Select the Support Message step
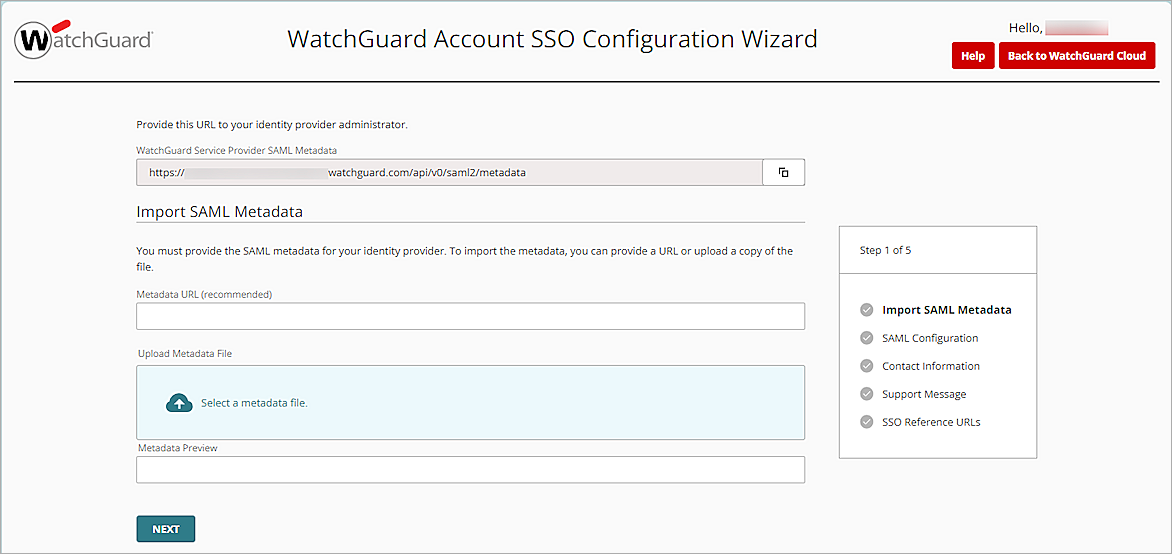This screenshot has width=1172, height=554. click(x=924, y=394)
